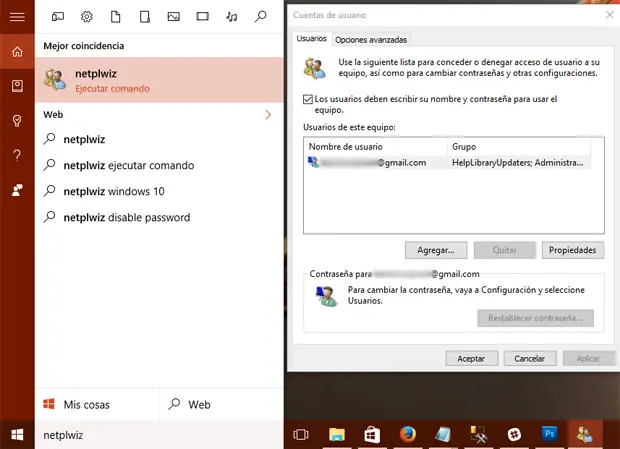Filter search results by folders icon
The height and width of the screenshot is (449, 620).
pos(145,17)
